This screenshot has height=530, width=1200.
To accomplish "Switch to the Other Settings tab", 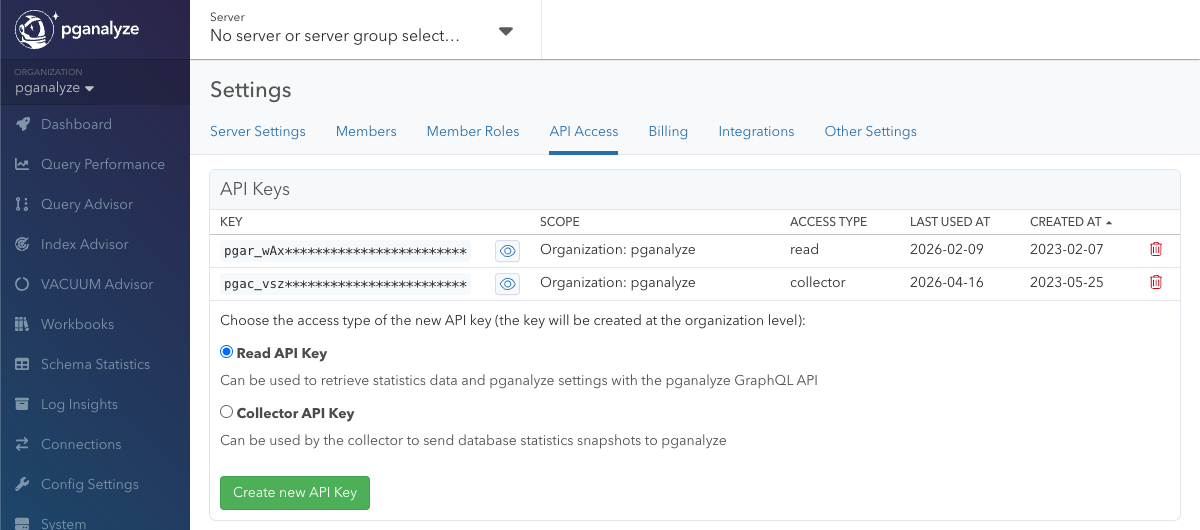I will coord(870,131).
